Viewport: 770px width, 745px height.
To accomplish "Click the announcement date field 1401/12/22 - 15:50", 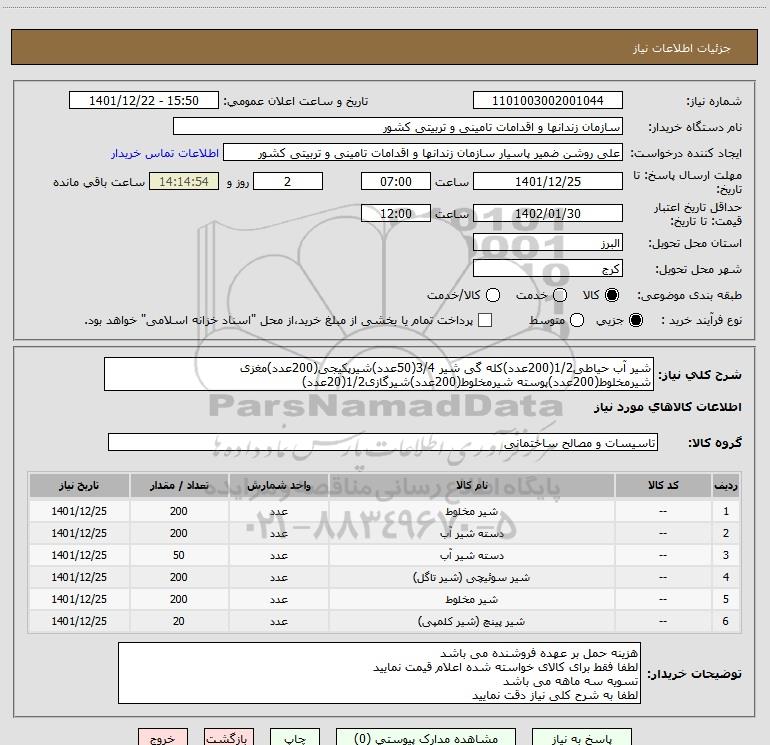I will pyautogui.click(x=144, y=101).
